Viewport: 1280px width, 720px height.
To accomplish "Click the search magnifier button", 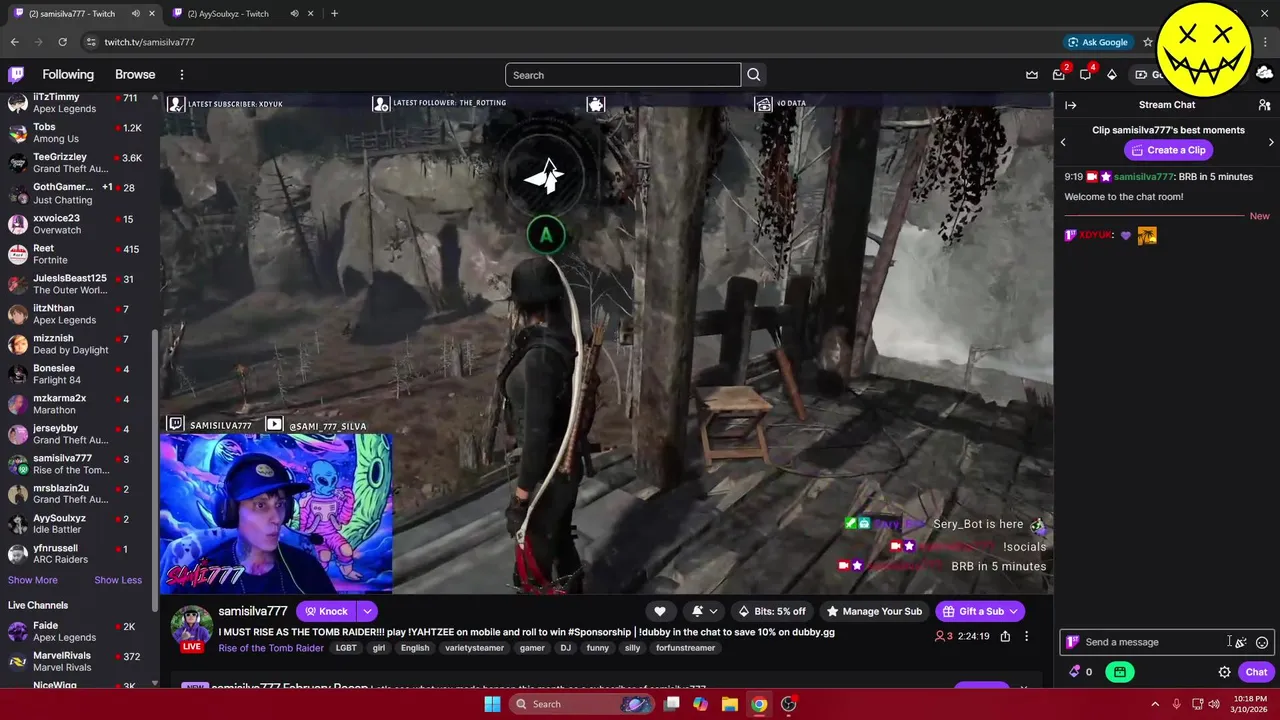I will point(754,75).
